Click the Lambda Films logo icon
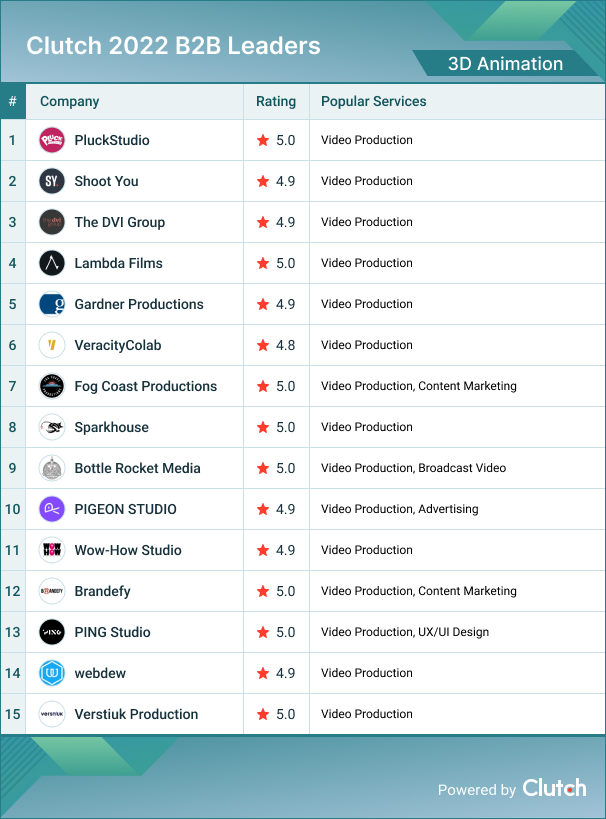Viewport: 606px width, 819px height. (x=52, y=263)
